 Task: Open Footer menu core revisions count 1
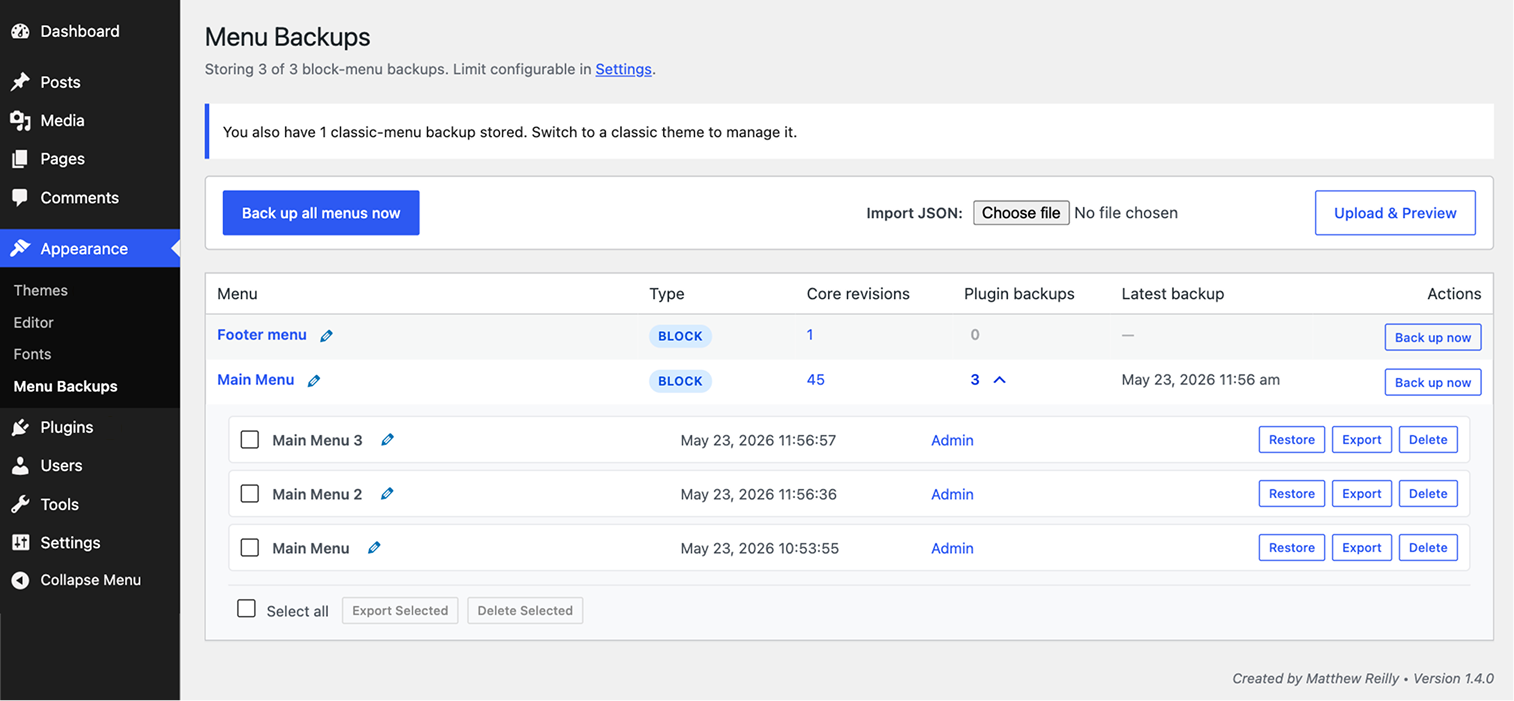810,335
